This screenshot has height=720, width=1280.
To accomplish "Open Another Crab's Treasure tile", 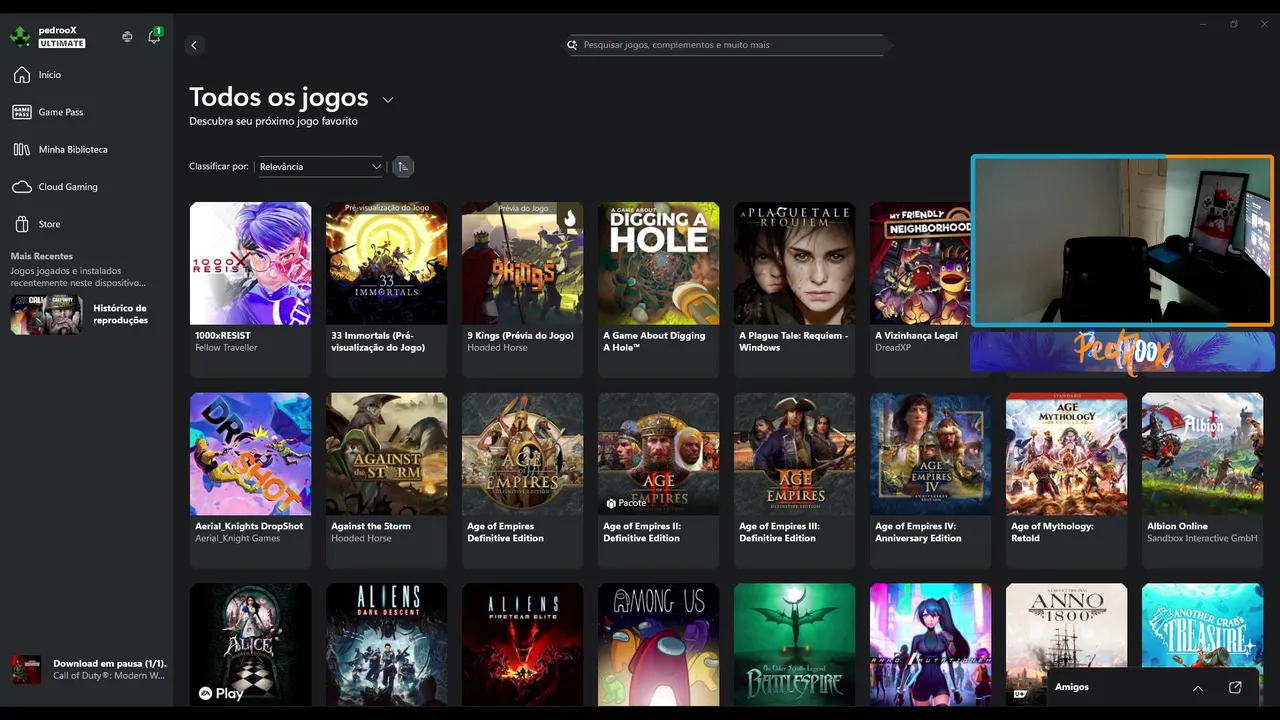I will pos(1202,626).
